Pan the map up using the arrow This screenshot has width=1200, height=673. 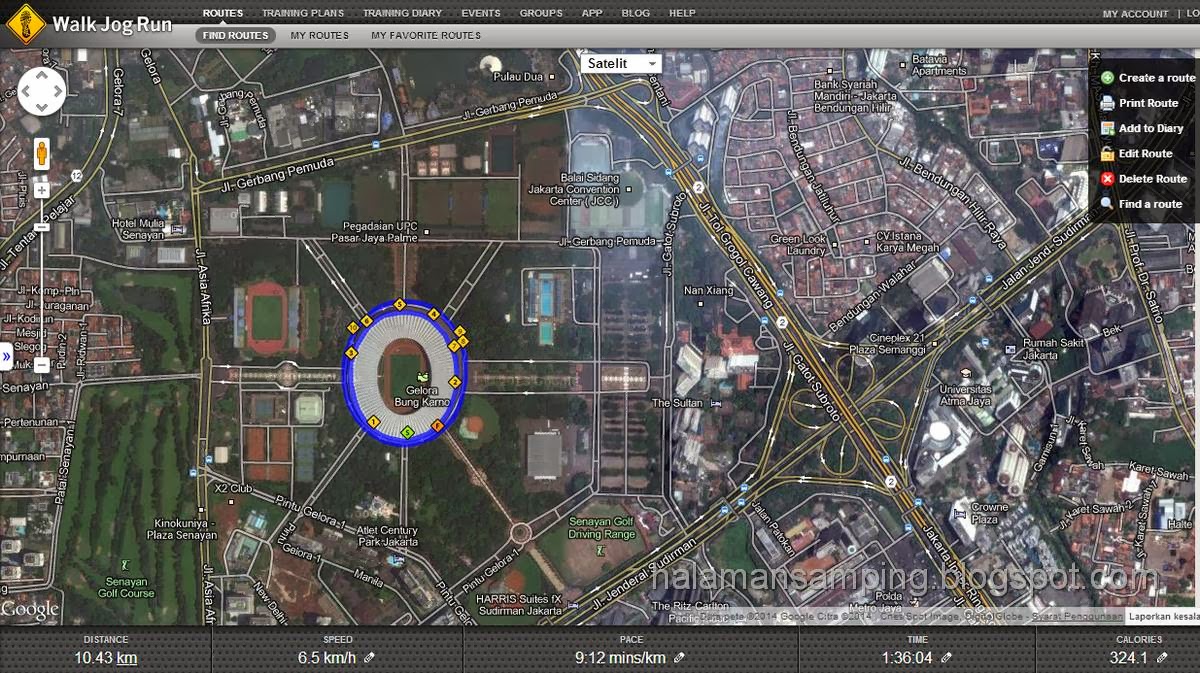(41, 76)
